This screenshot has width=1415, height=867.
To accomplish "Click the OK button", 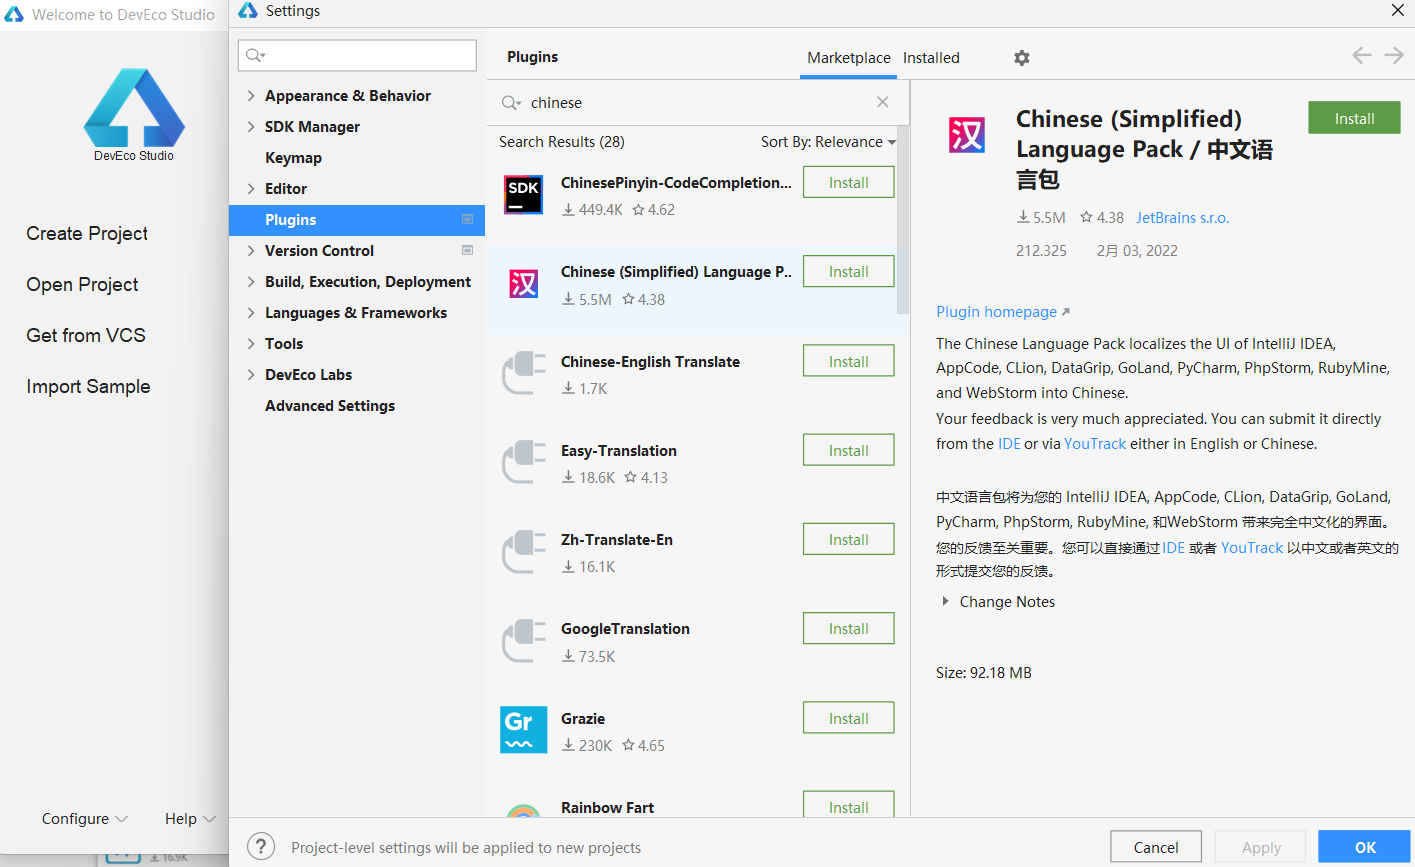I will click(1365, 847).
